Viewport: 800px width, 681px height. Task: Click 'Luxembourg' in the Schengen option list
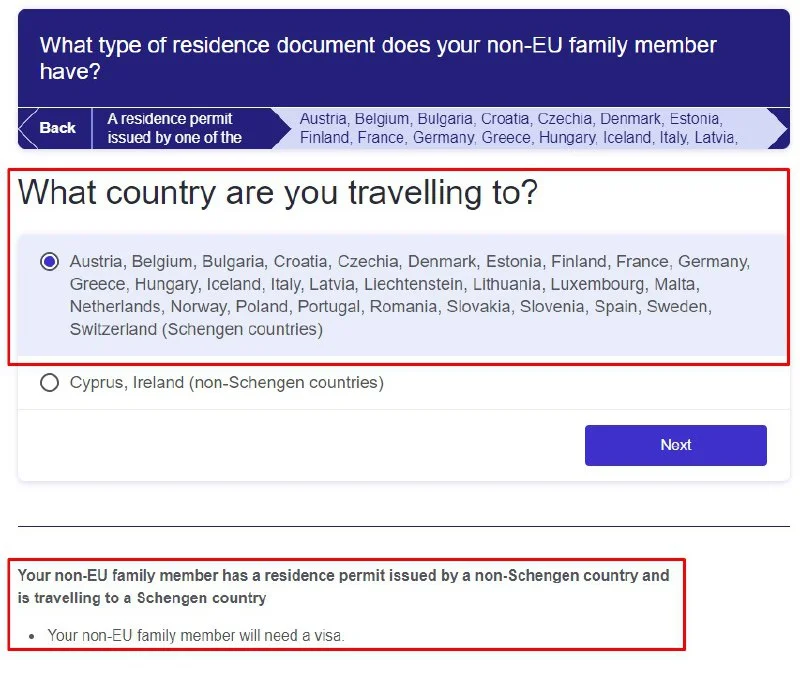click(598, 284)
